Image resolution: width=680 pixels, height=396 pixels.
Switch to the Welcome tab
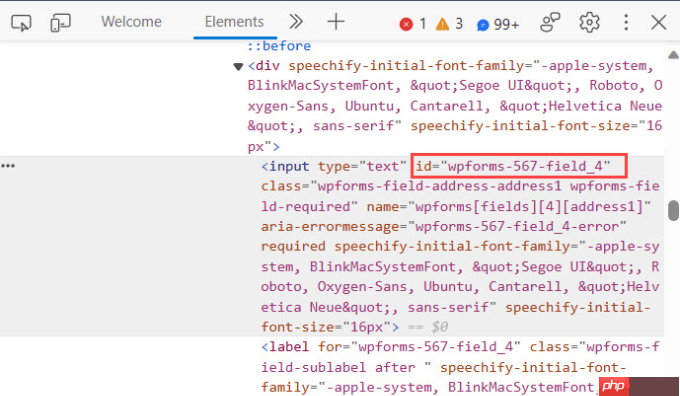pos(131,22)
